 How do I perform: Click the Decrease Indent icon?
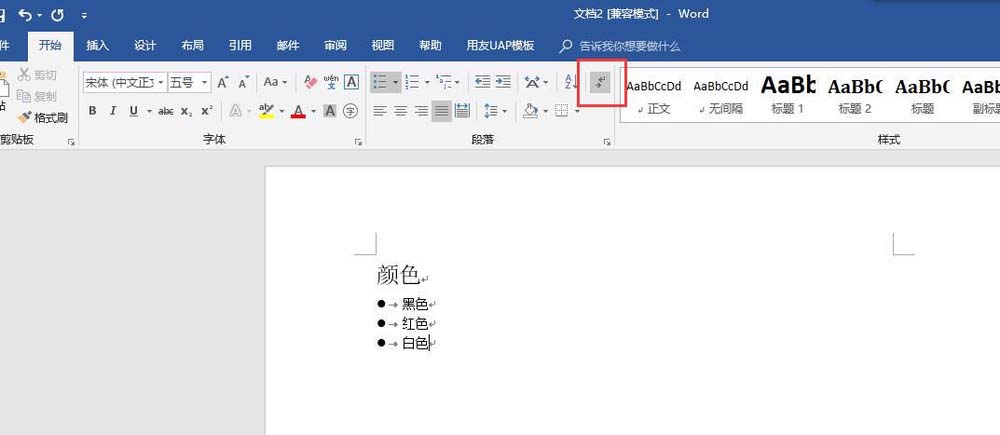[483, 82]
